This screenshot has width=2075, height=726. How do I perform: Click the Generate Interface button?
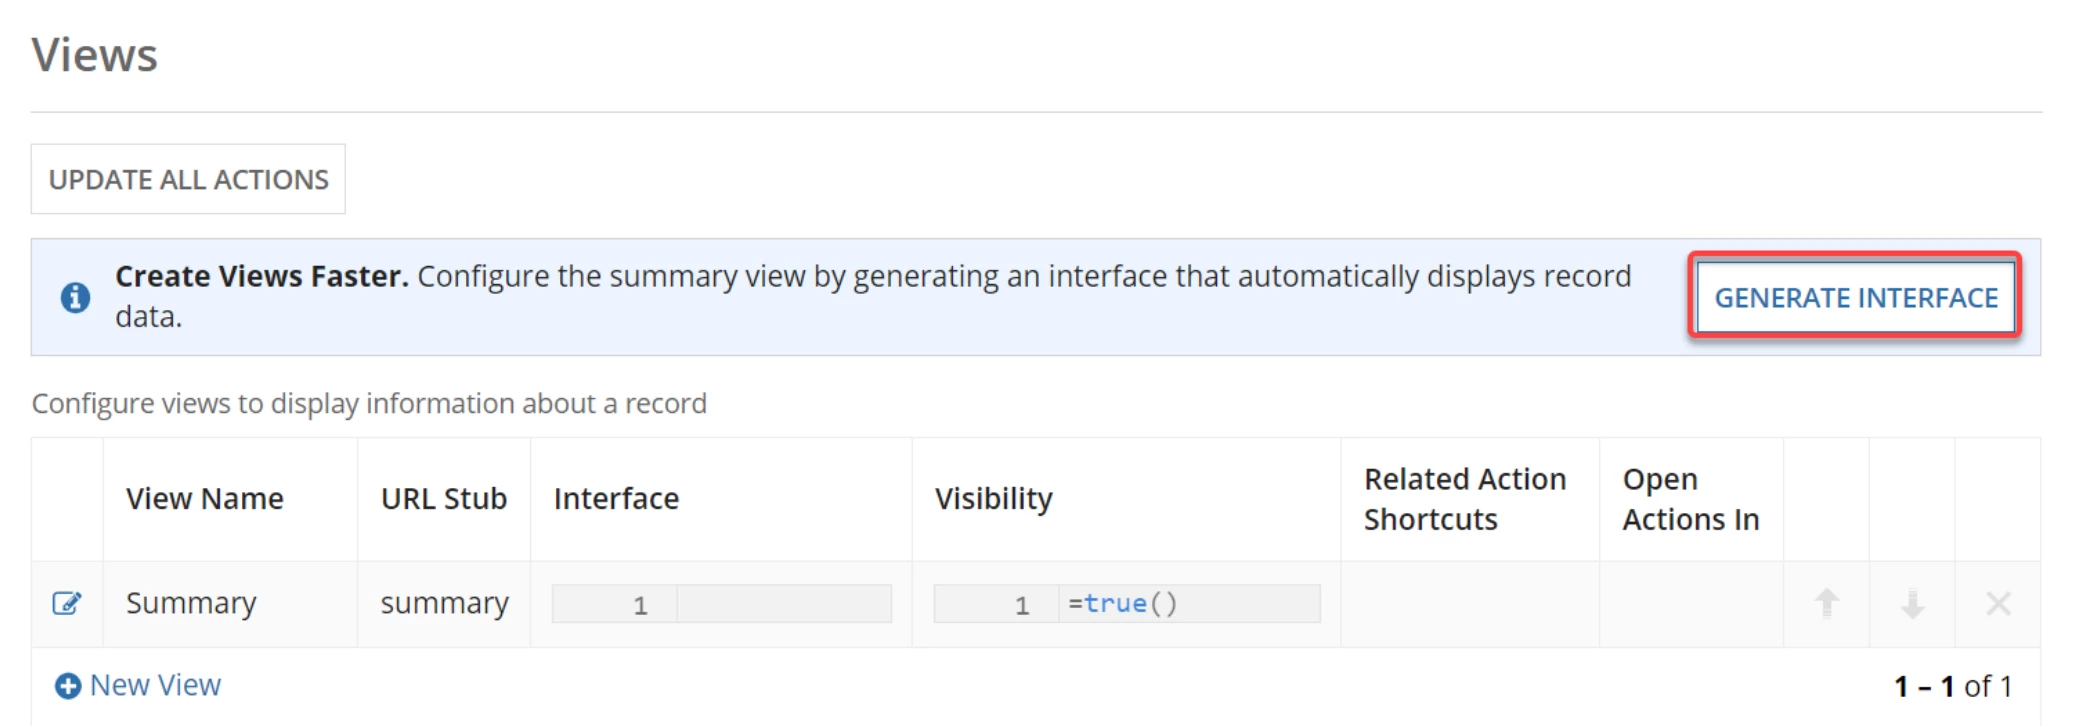(1856, 297)
